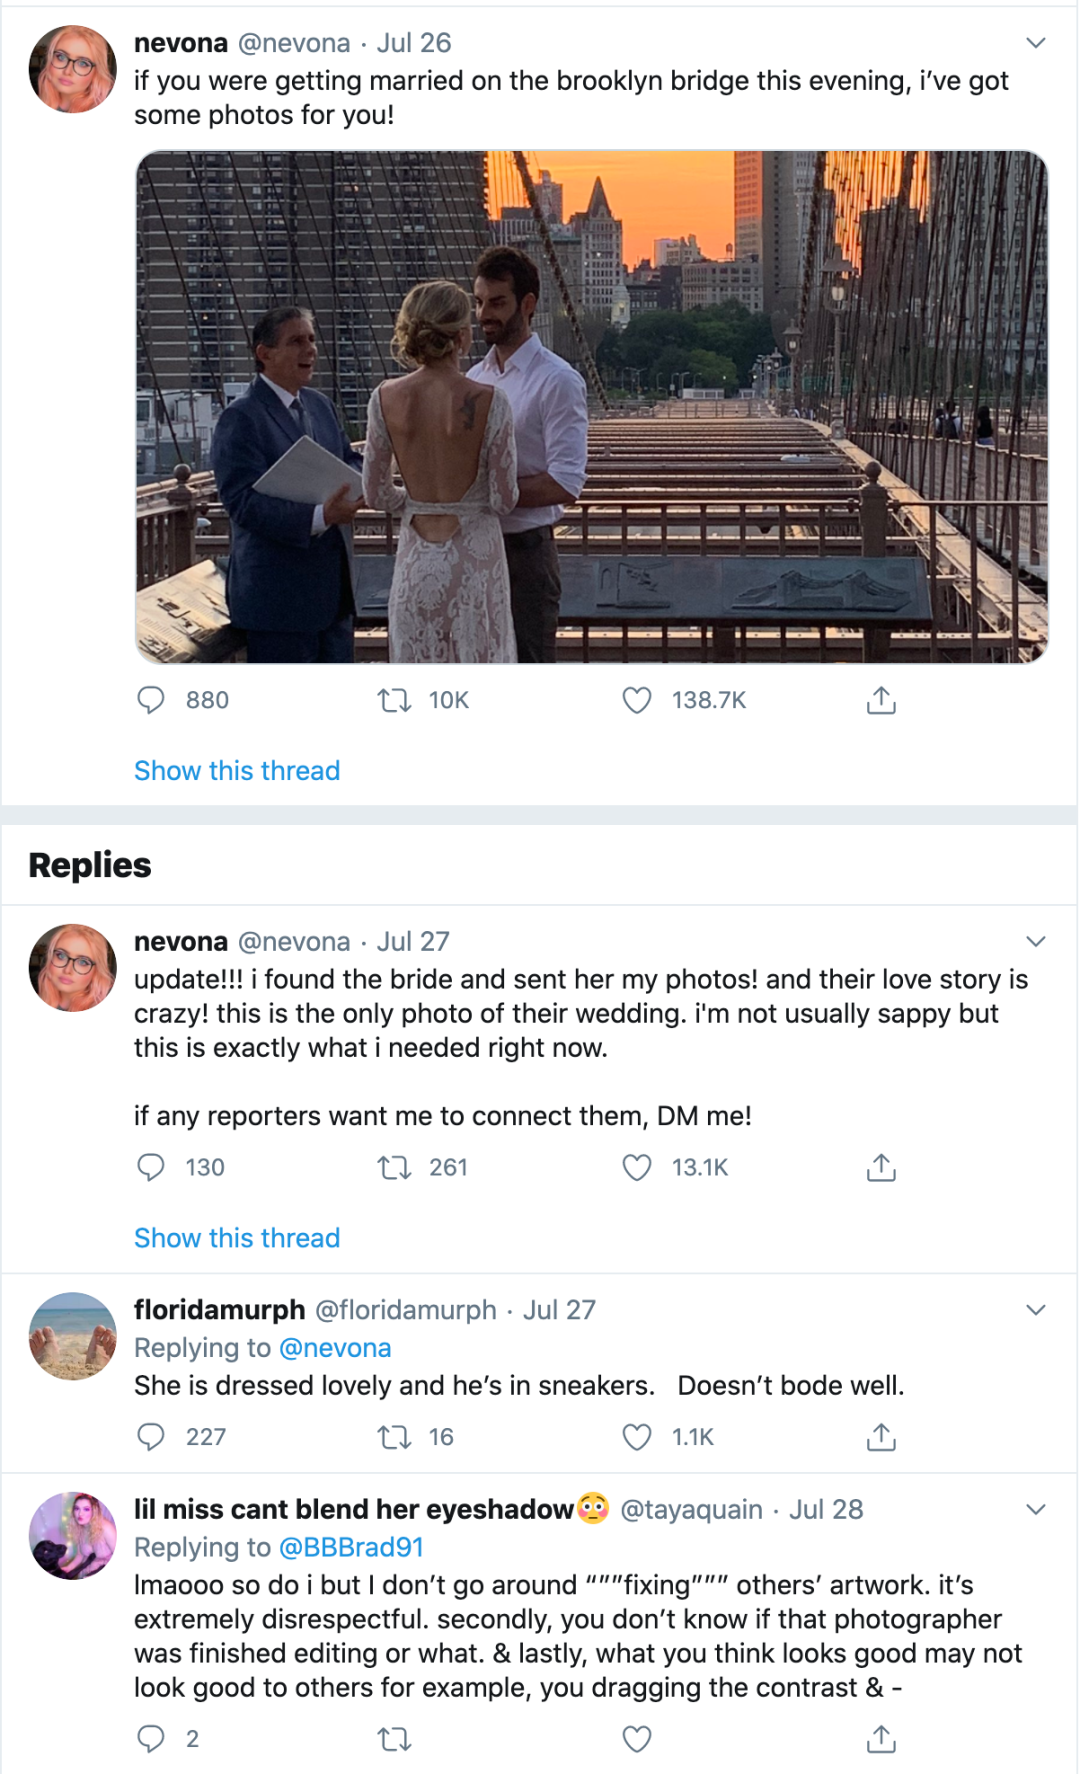This screenshot has height=1774, width=1080.
Task: Open the chevron menu on the Jul 26 tweet
Action: point(1036,43)
